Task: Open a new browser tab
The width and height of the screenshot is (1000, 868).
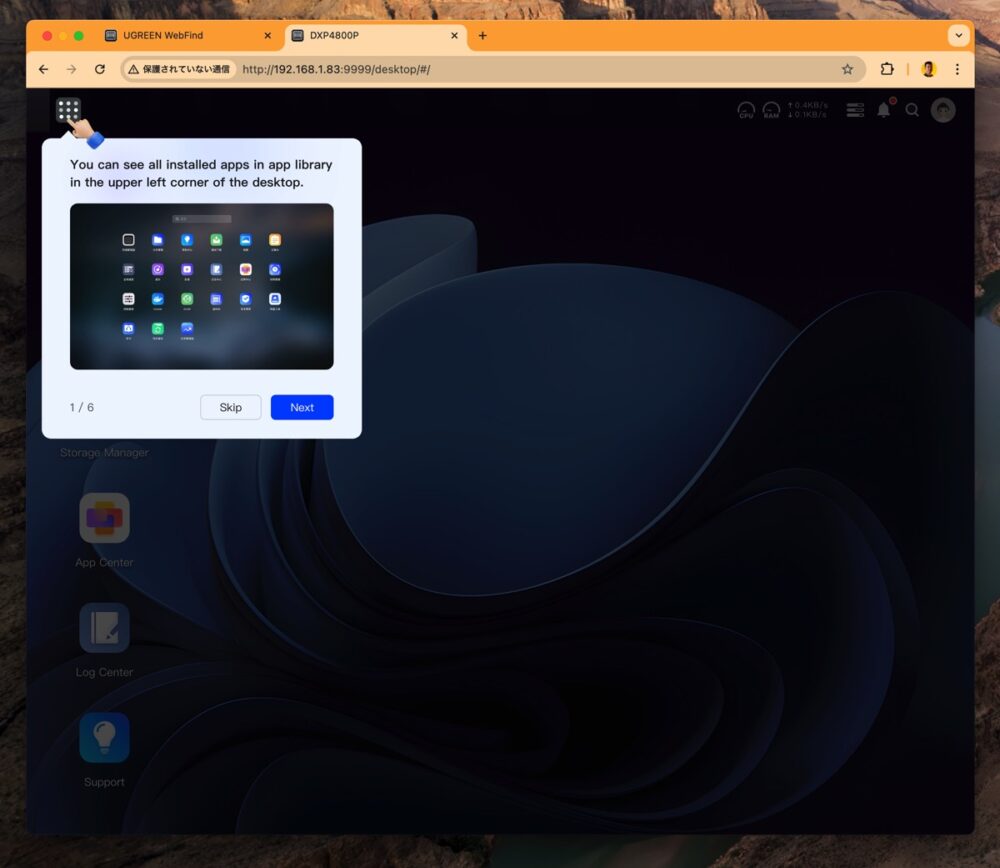Action: (482, 35)
